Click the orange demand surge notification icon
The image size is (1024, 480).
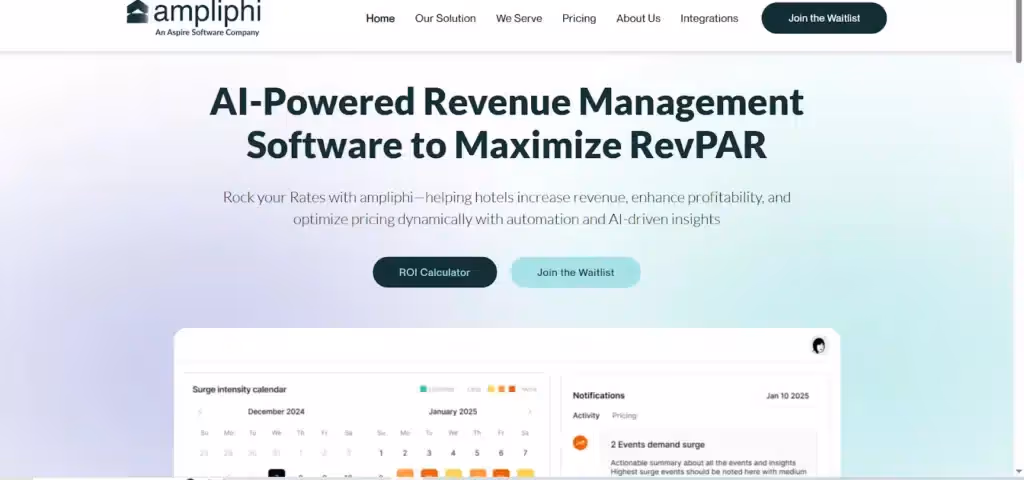pos(580,443)
